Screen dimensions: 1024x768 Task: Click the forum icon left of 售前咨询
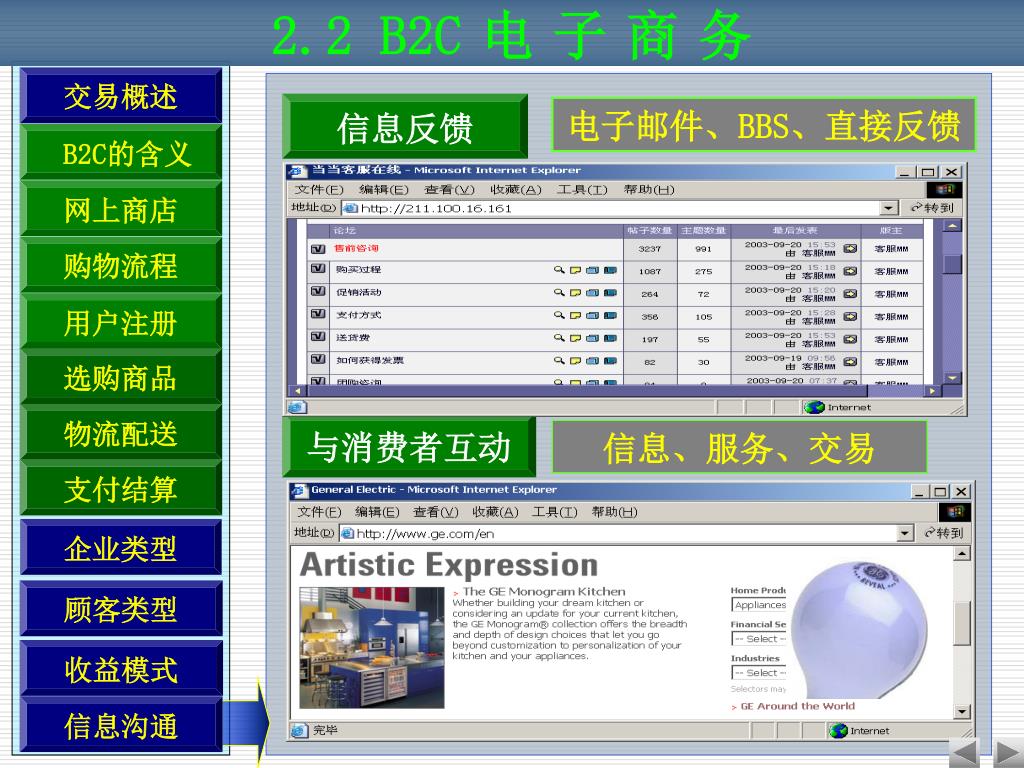[318, 249]
